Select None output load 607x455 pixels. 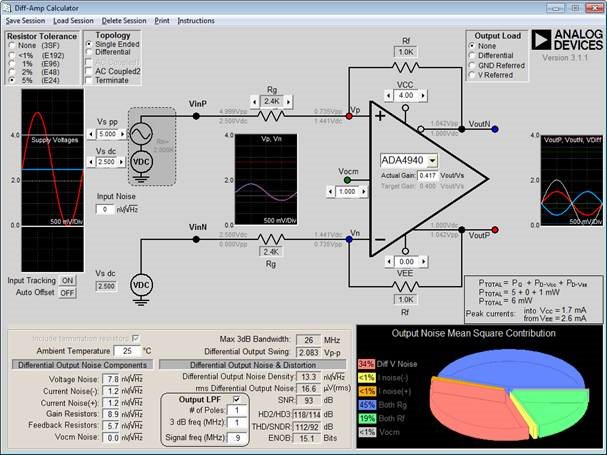[x=472, y=46]
